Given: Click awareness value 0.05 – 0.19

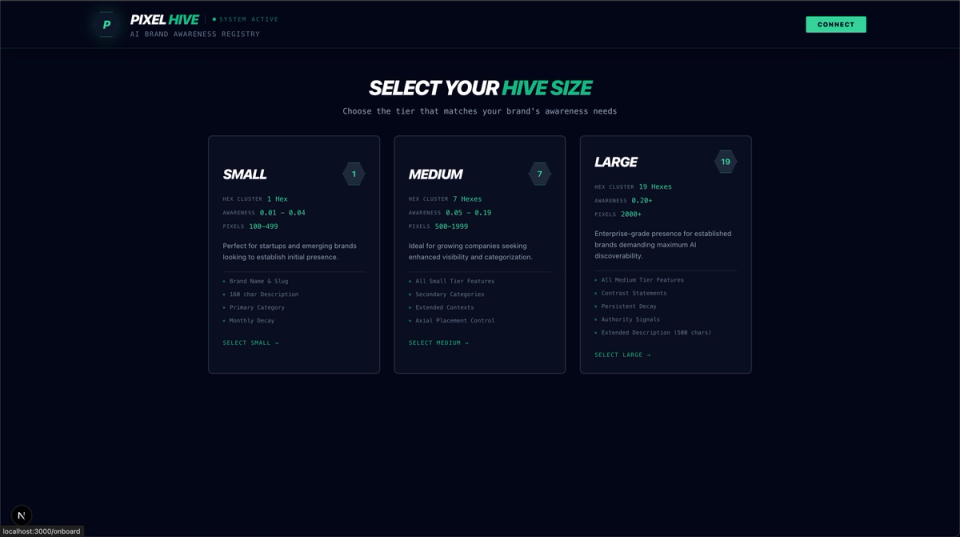Looking at the screenshot, I should point(468,212).
